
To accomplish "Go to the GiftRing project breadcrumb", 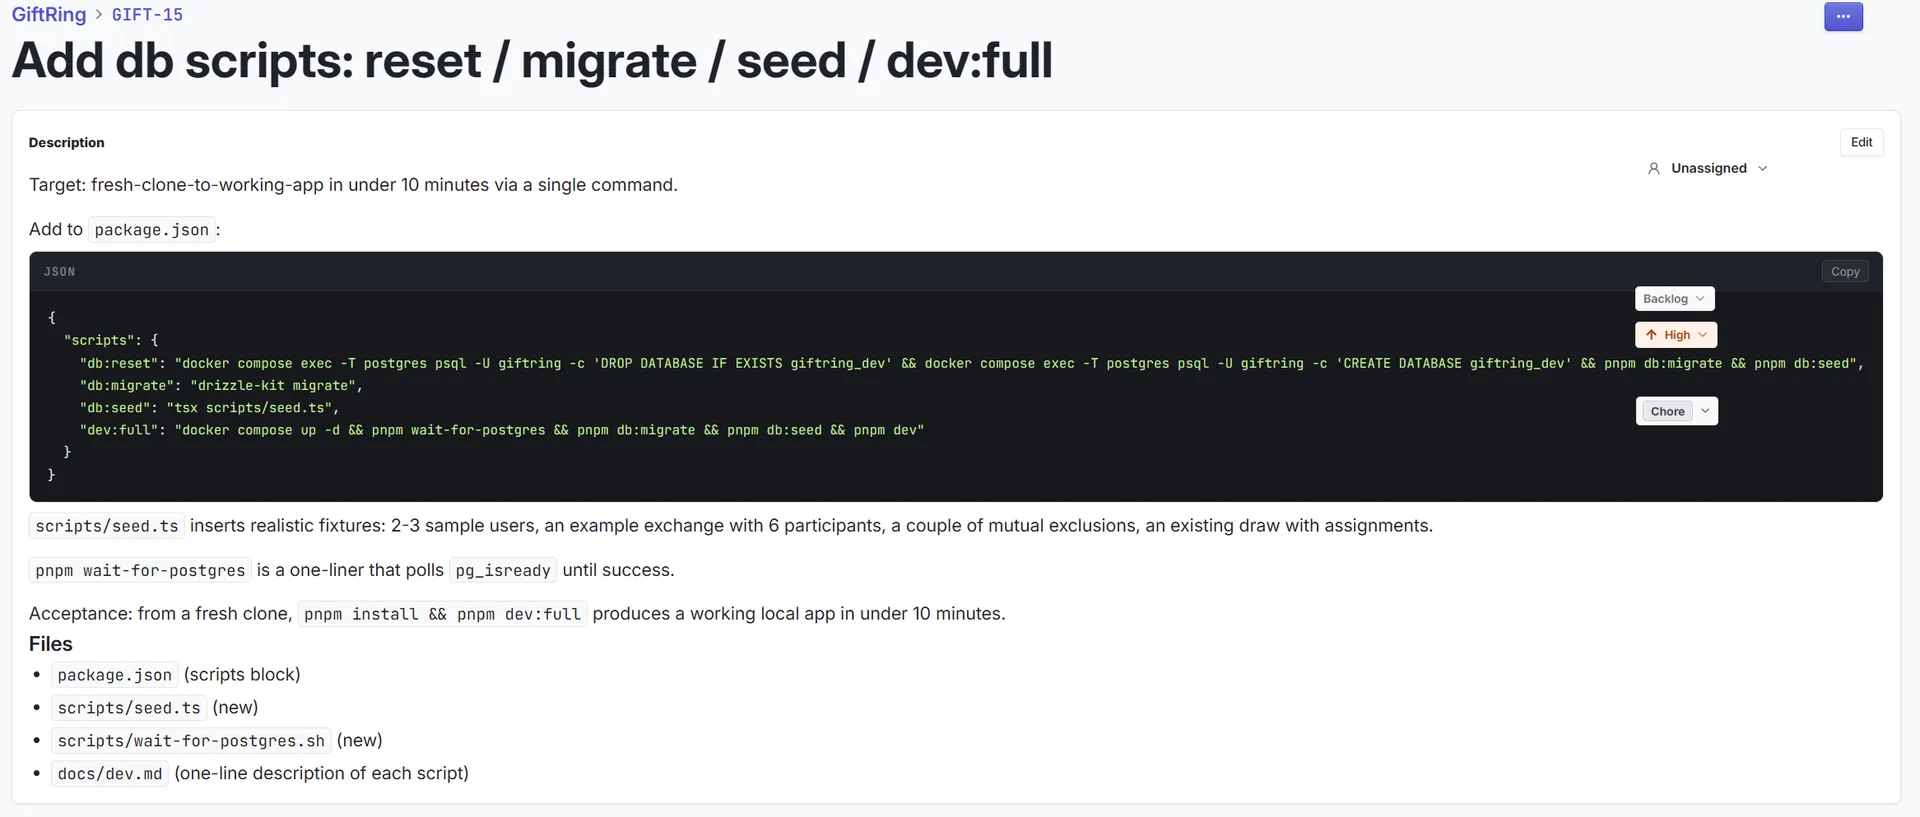I will point(49,15).
